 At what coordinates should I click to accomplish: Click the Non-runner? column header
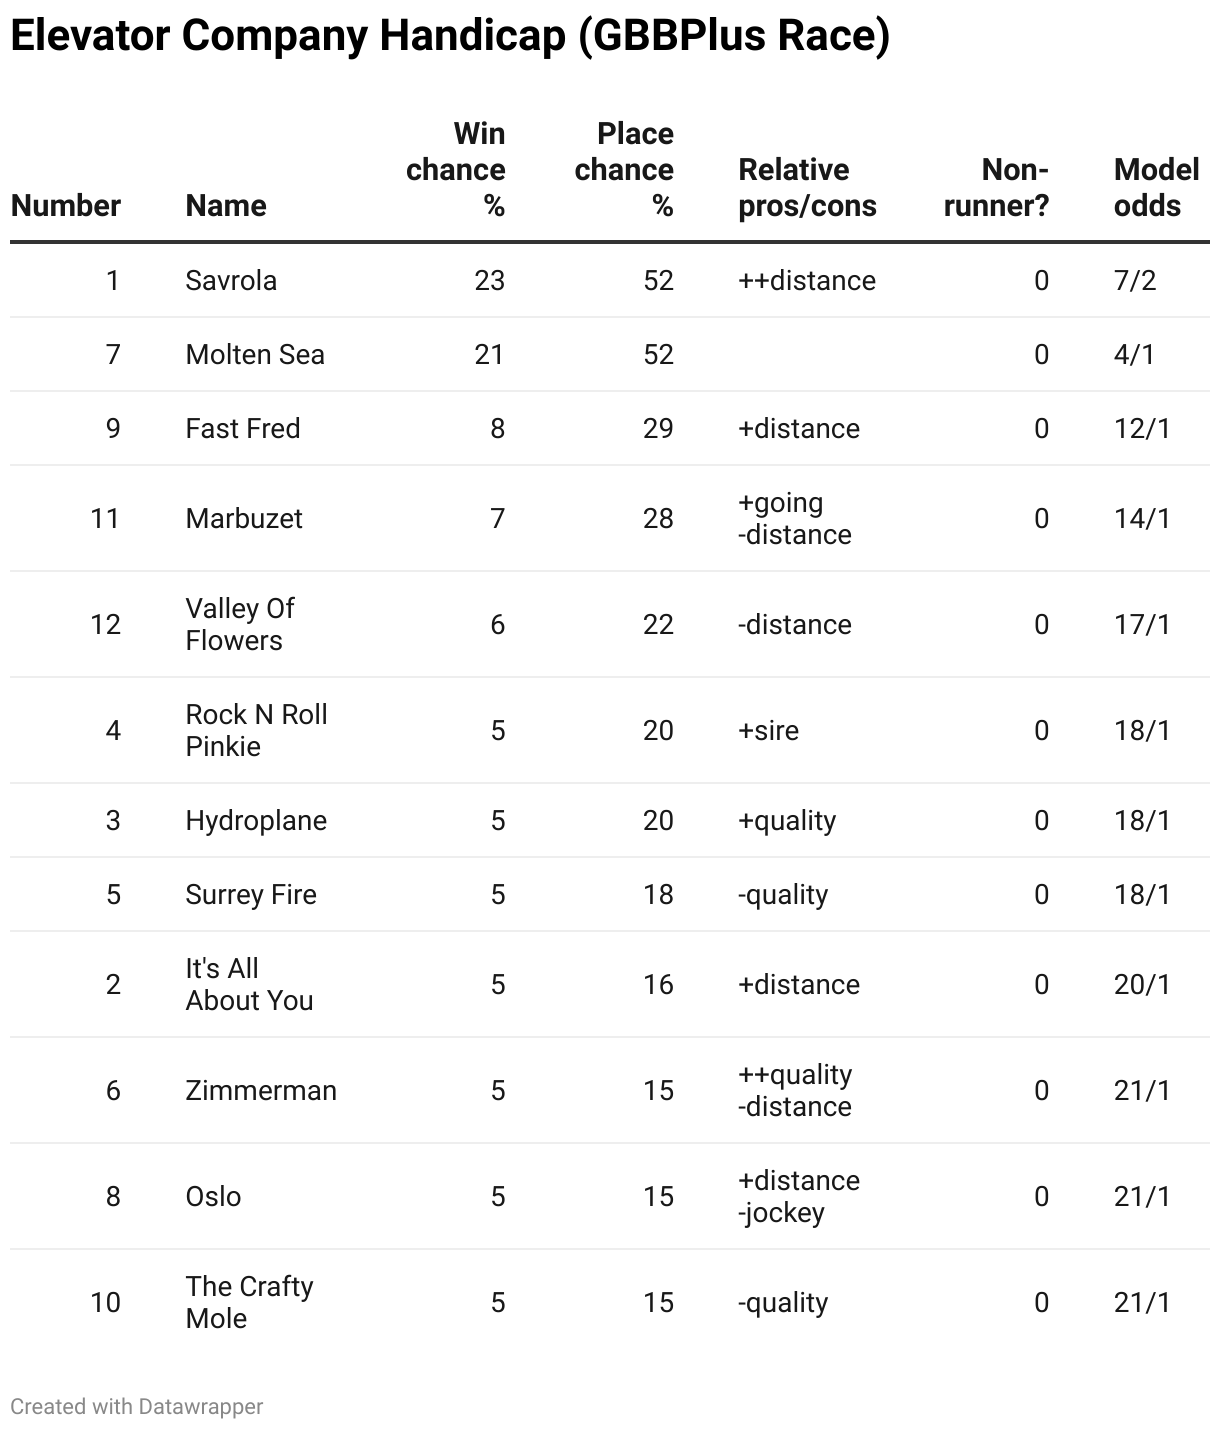tap(996, 188)
